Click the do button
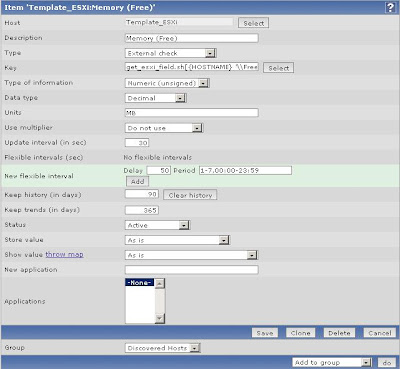This screenshot has height=369, width=400. (387, 362)
